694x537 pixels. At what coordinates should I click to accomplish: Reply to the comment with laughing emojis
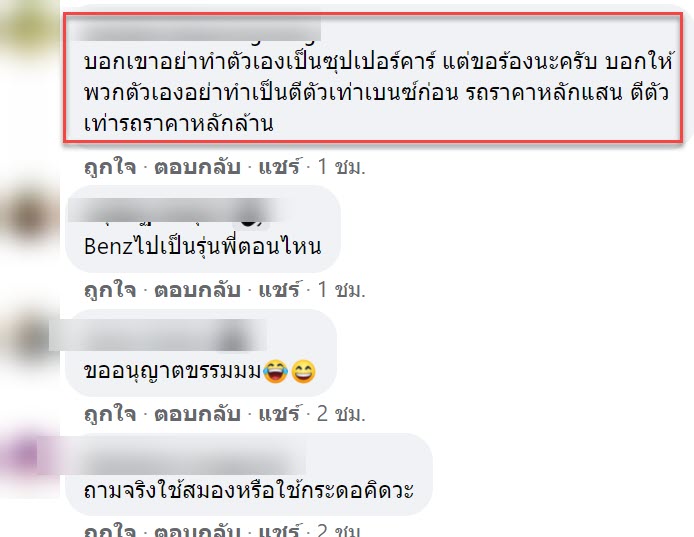click(197, 414)
